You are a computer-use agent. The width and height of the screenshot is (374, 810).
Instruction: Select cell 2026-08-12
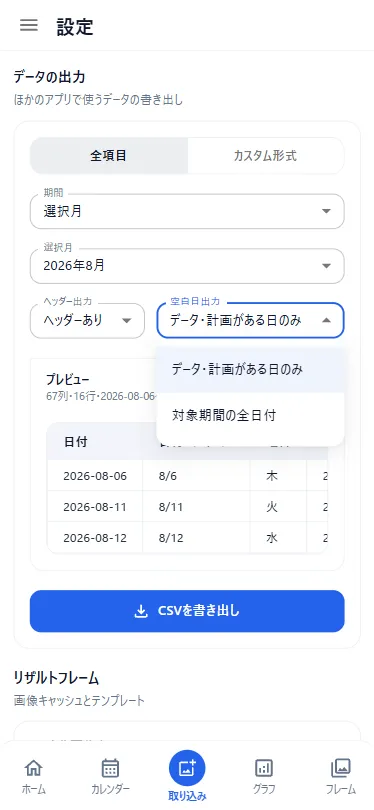pyautogui.click(x=95, y=538)
